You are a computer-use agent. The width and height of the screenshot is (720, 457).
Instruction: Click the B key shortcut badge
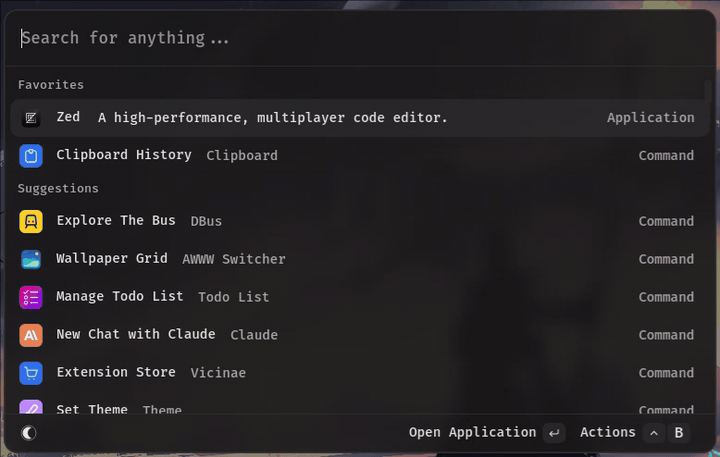[x=679, y=433]
